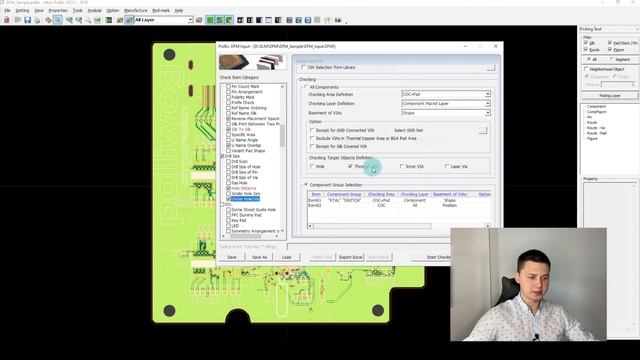Click the icon right of All Layer dropdown
The image size is (640, 360).
pos(199,20)
